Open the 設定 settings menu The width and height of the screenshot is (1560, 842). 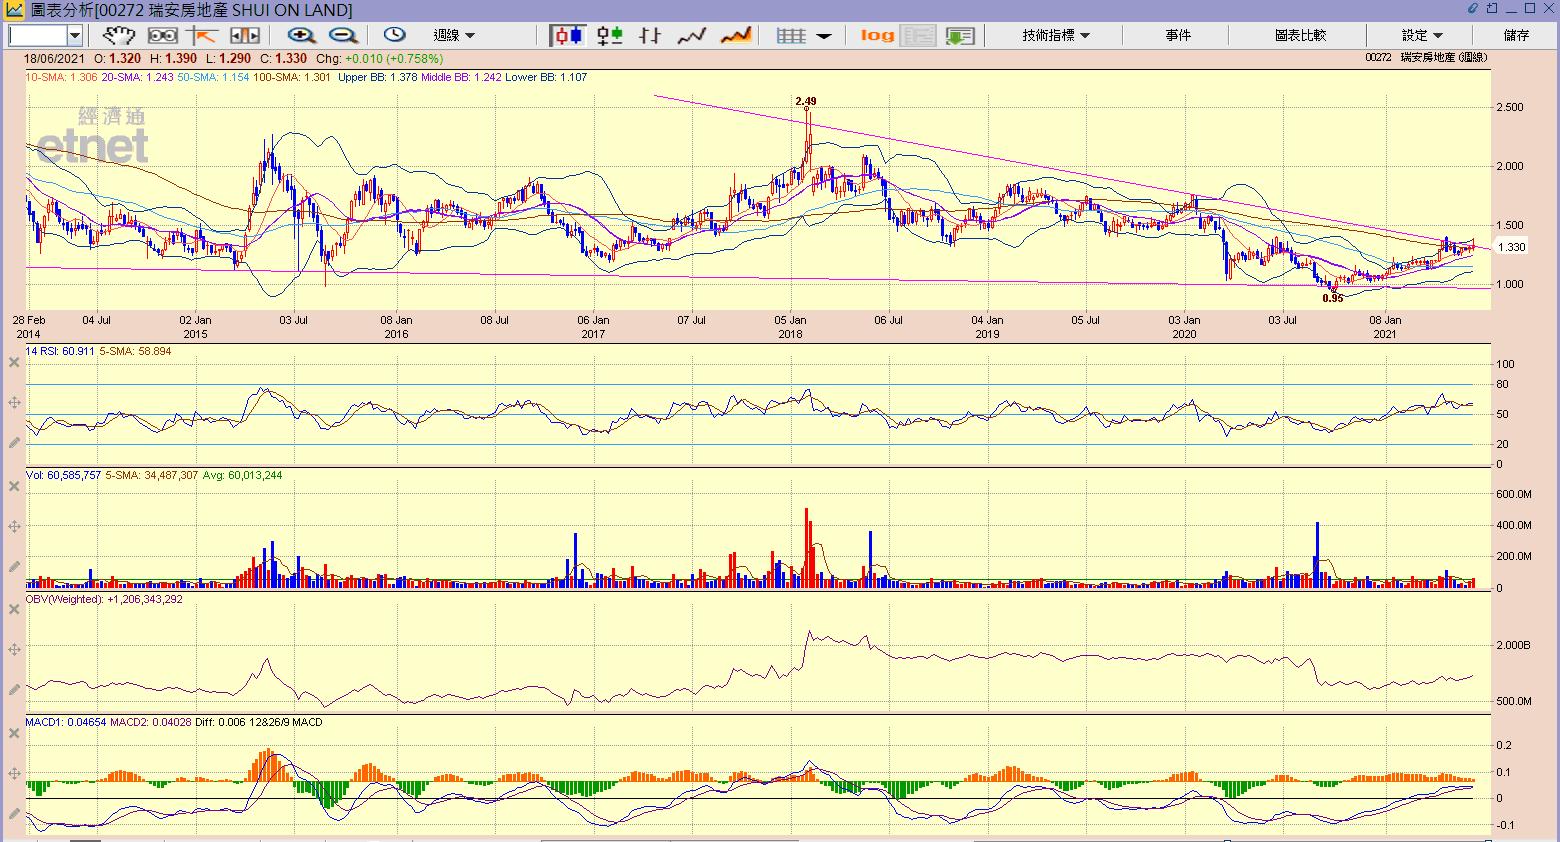click(x=1421, y=35)
